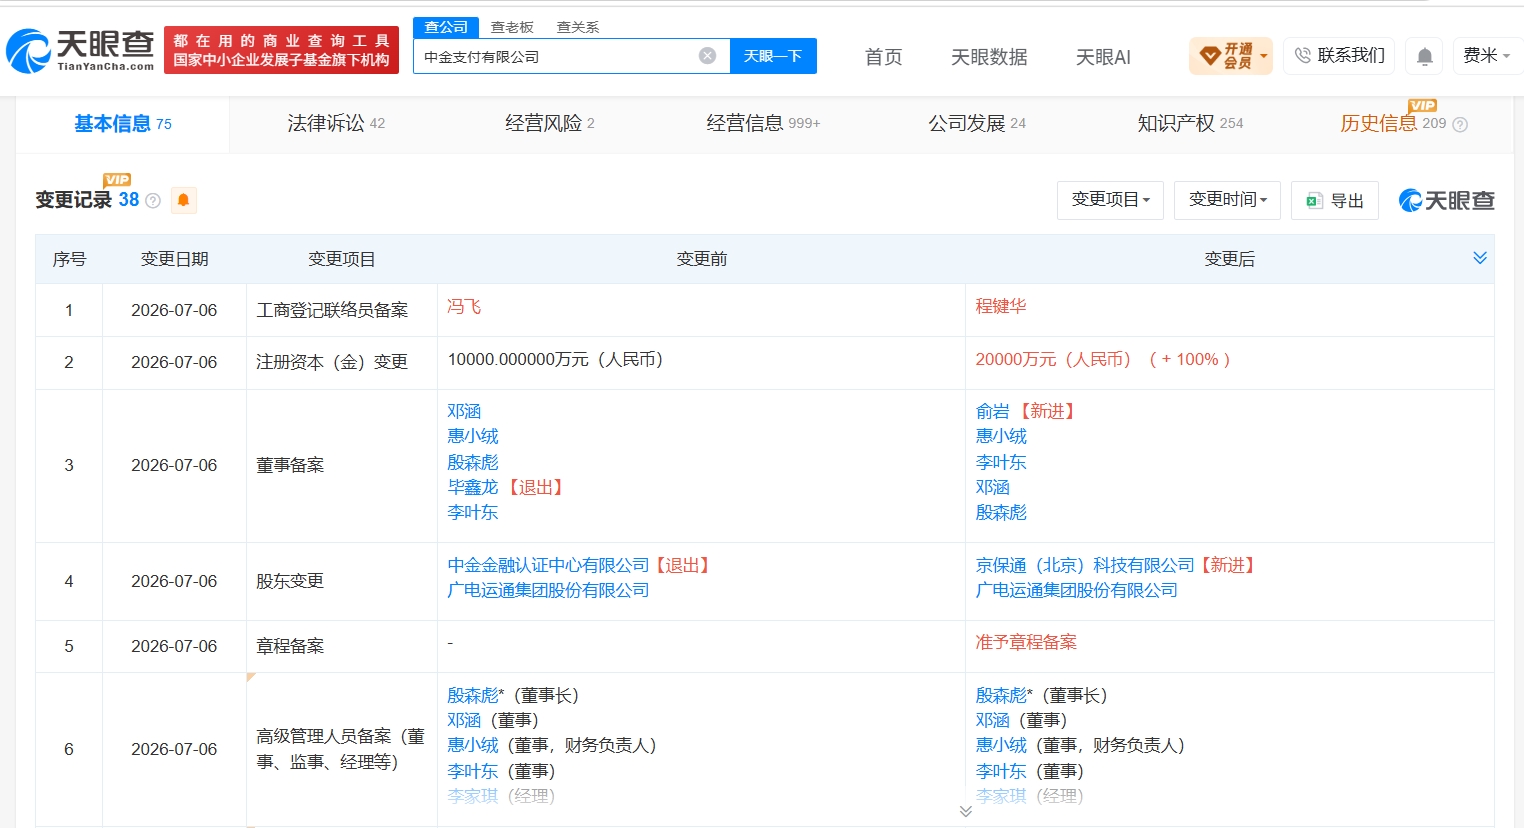
Task: Open the 俞岩 newly added director link
Action: coord(992,411)
